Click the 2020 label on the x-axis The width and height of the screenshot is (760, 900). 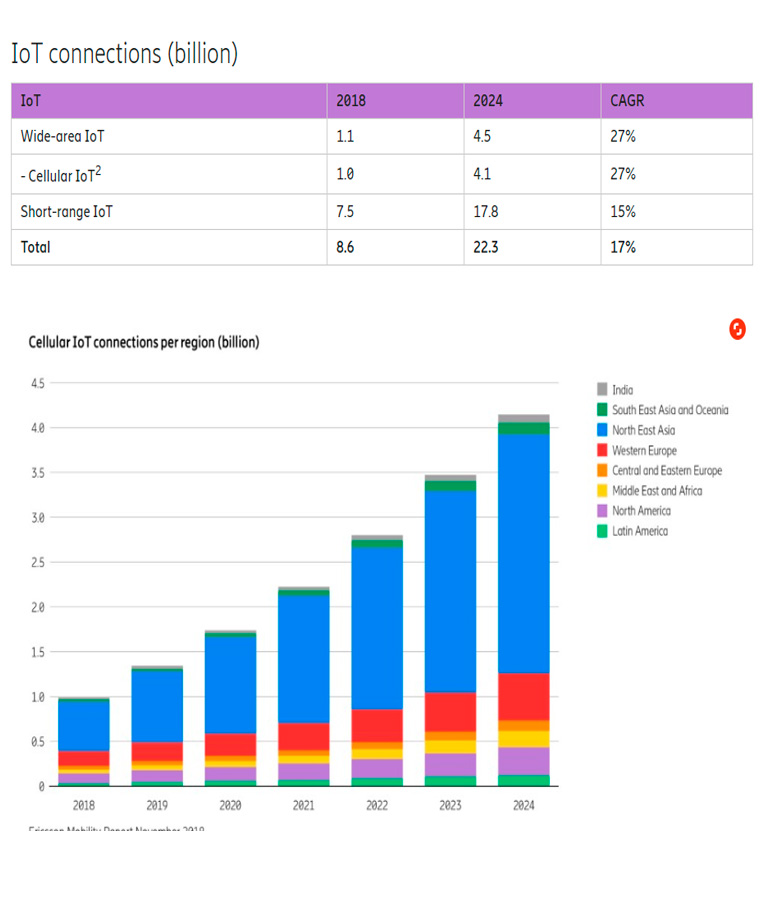click(x=230, y=805)
